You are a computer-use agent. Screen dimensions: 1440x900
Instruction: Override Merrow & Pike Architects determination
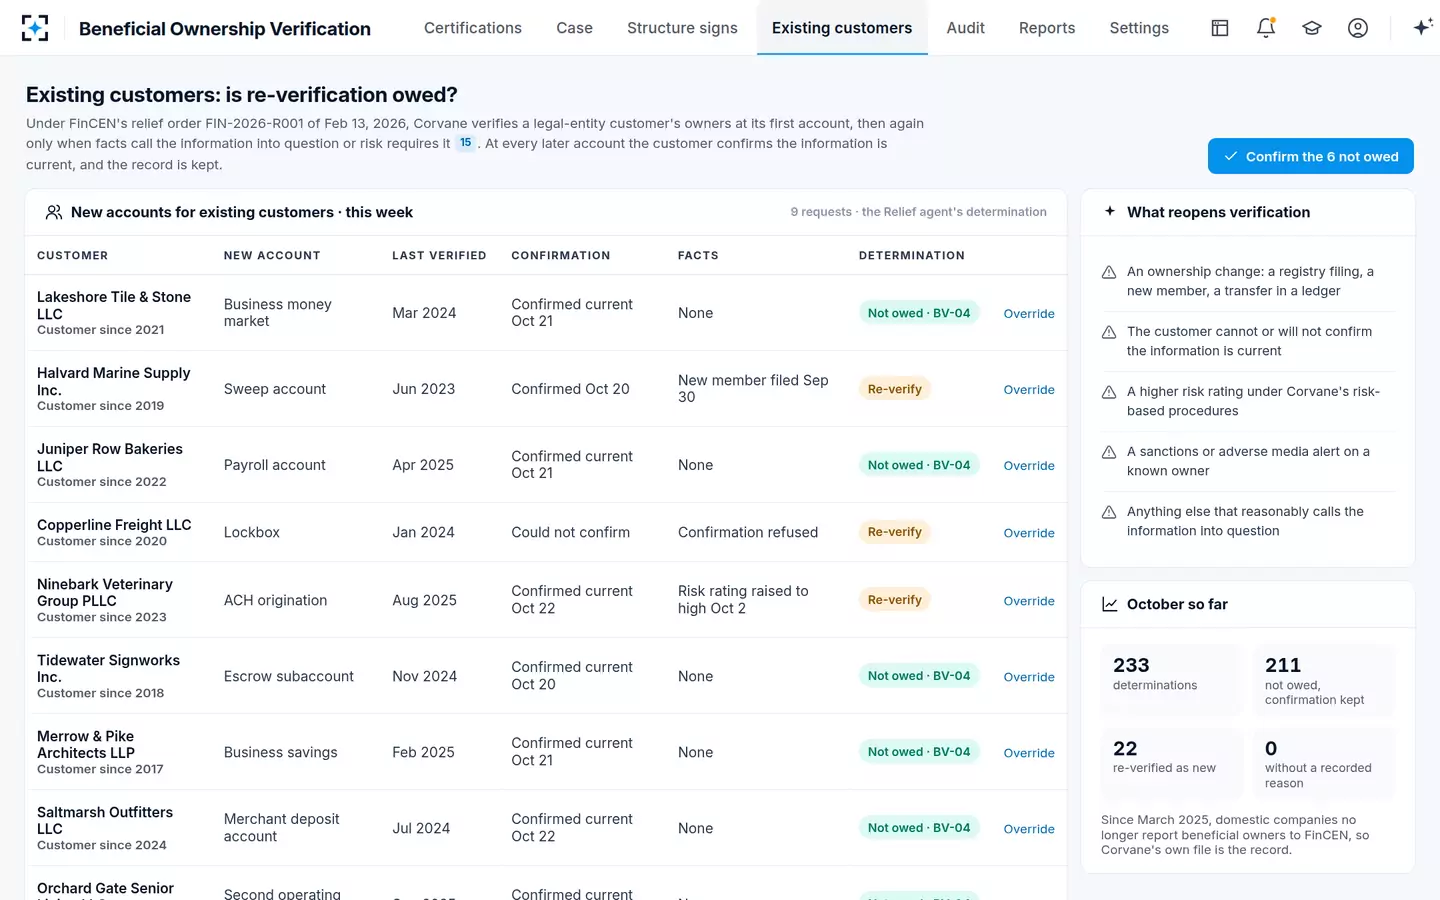point(1029,753)
